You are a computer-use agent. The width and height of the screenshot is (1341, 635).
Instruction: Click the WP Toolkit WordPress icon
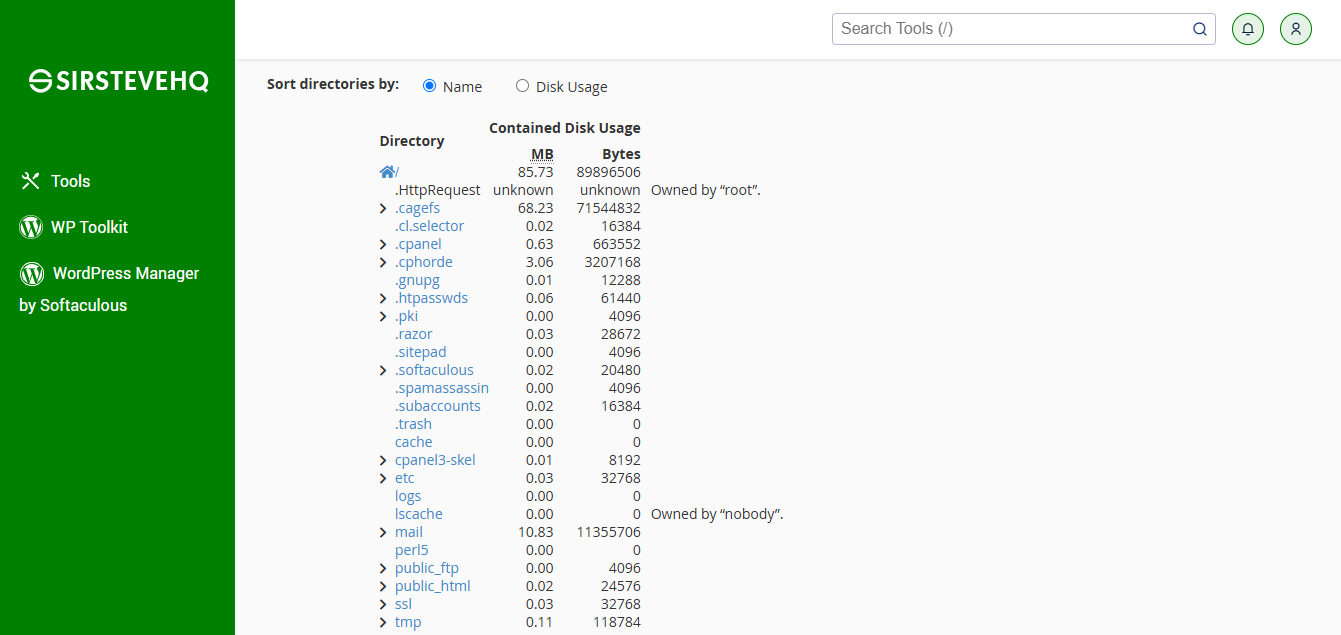31,227
